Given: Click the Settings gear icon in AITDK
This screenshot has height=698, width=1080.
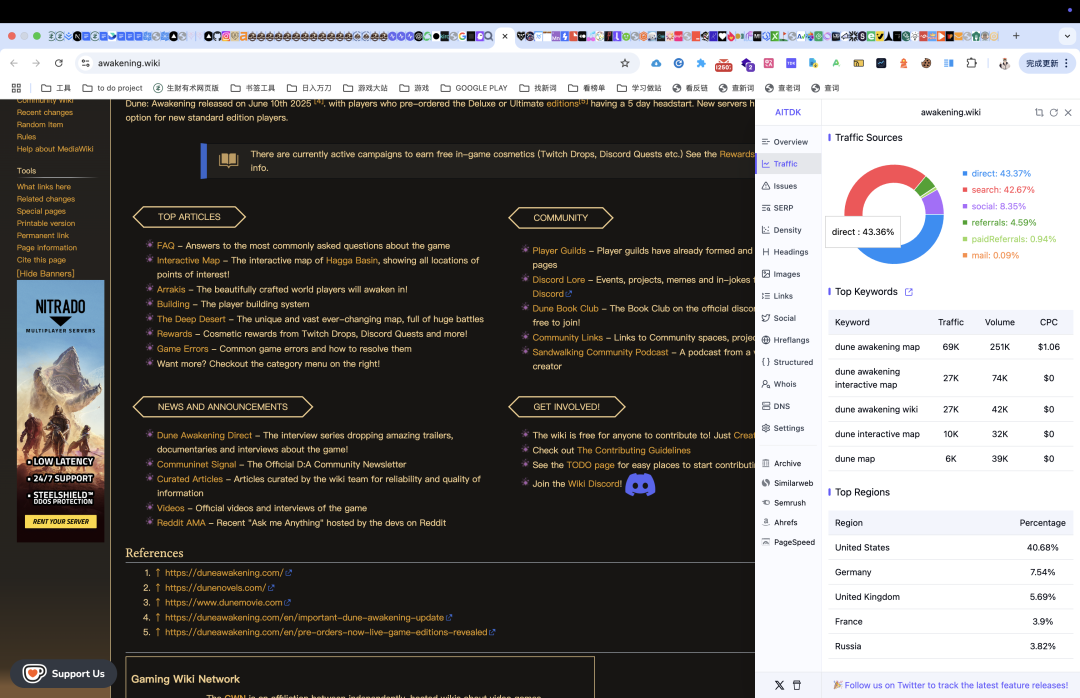Looking at the screenshot, I should pyautogui.click(x=766, y=429).
